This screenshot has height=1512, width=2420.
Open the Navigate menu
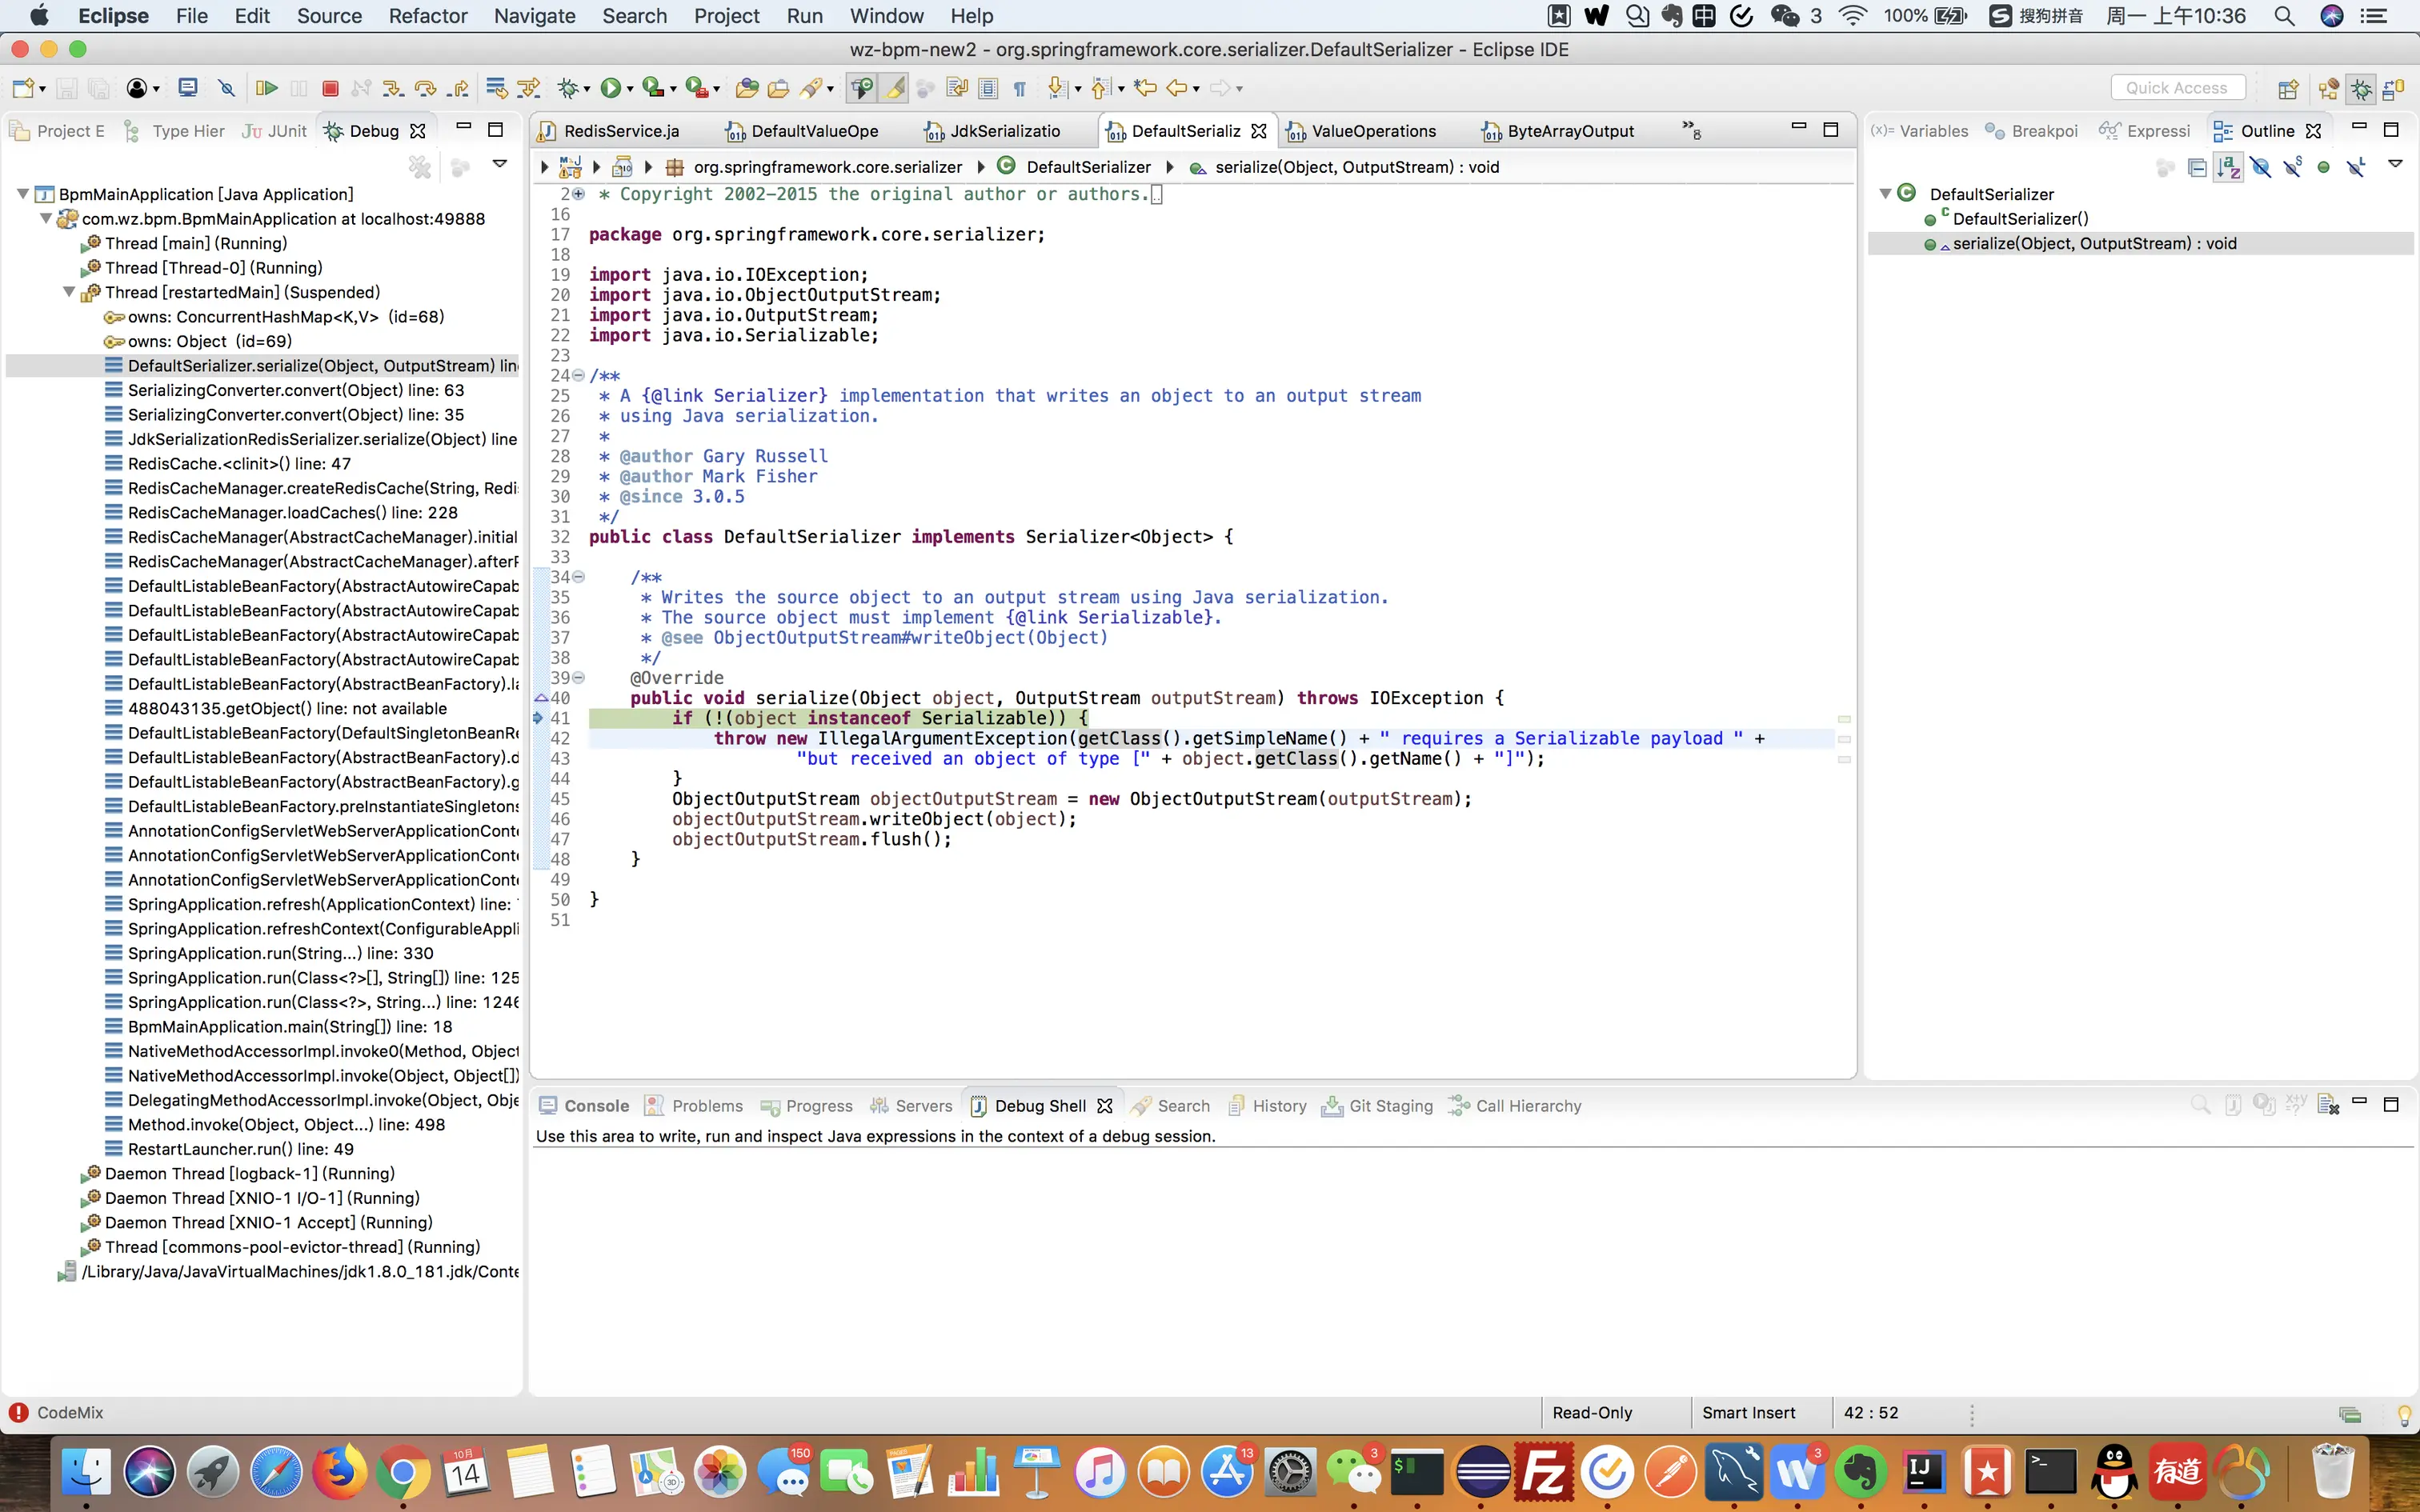(x=534, y=16)
